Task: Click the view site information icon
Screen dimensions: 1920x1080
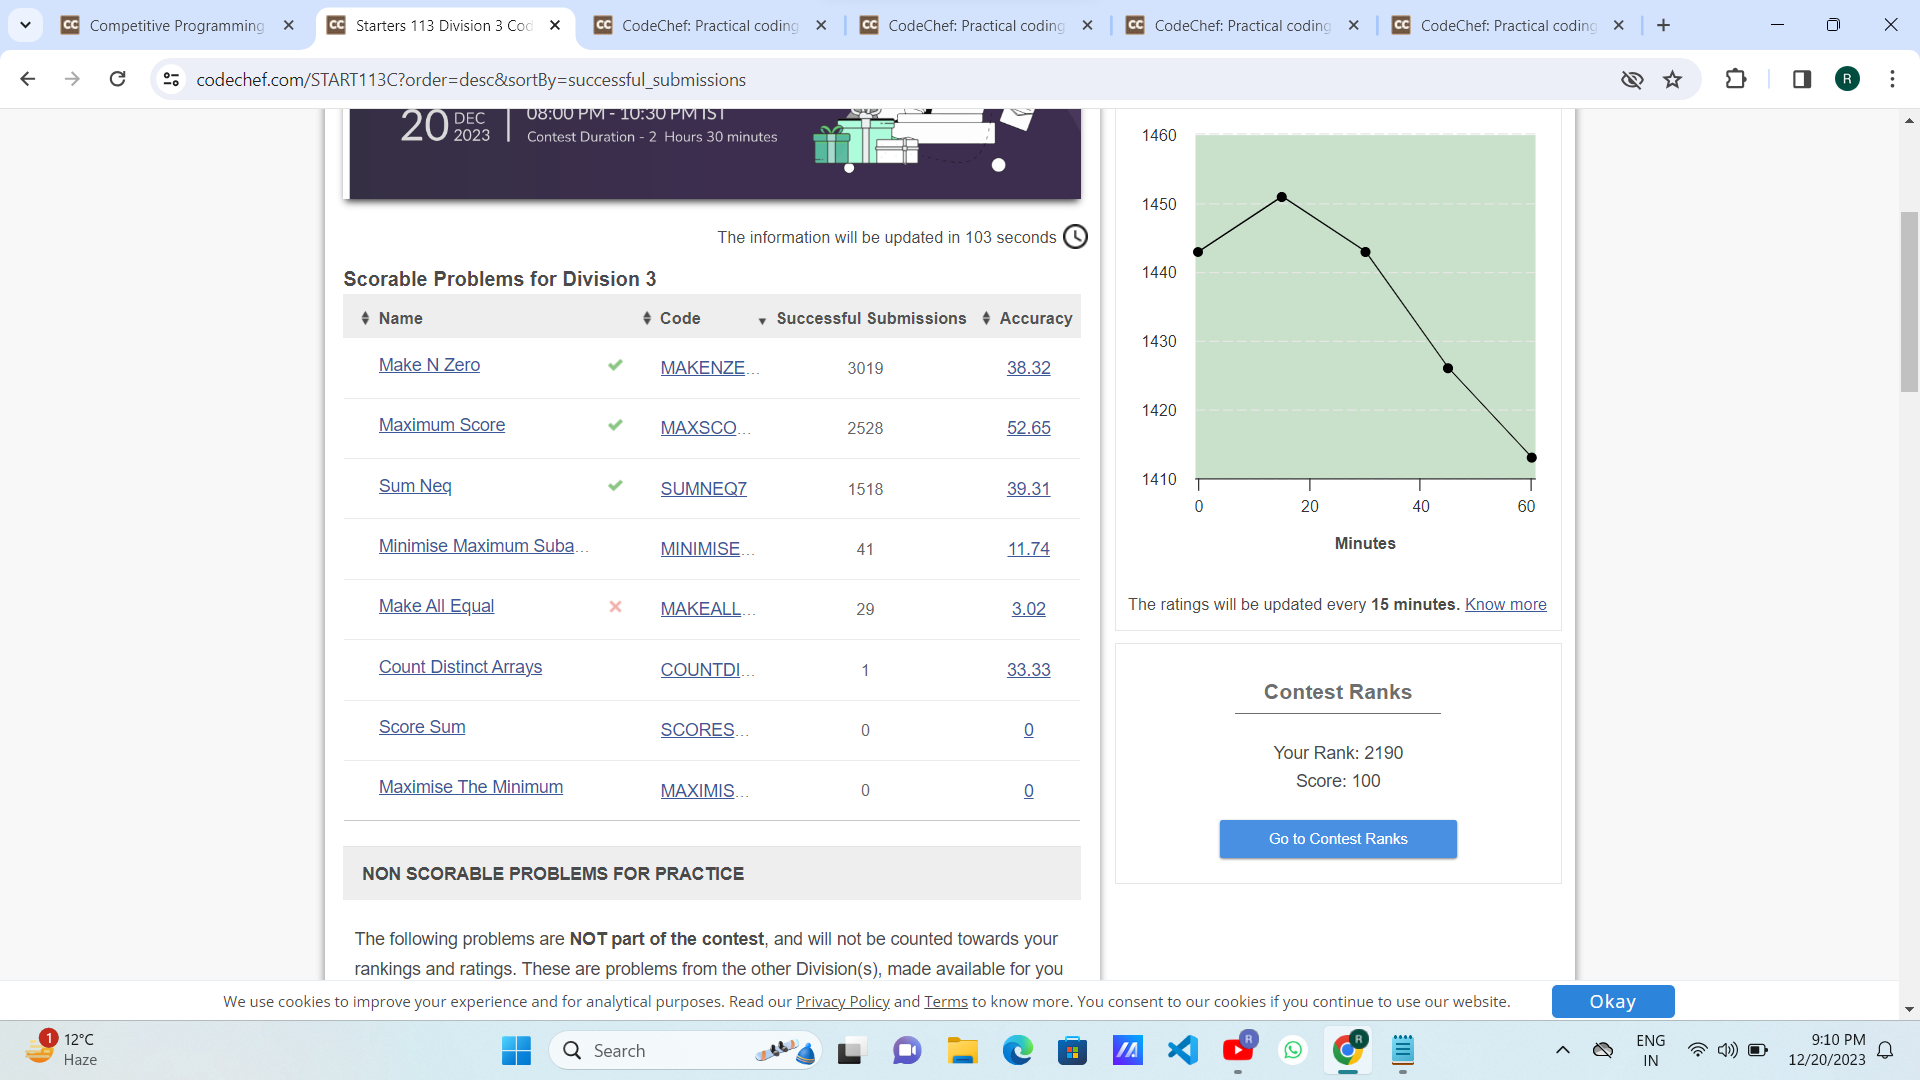Action: click(171, 79)
